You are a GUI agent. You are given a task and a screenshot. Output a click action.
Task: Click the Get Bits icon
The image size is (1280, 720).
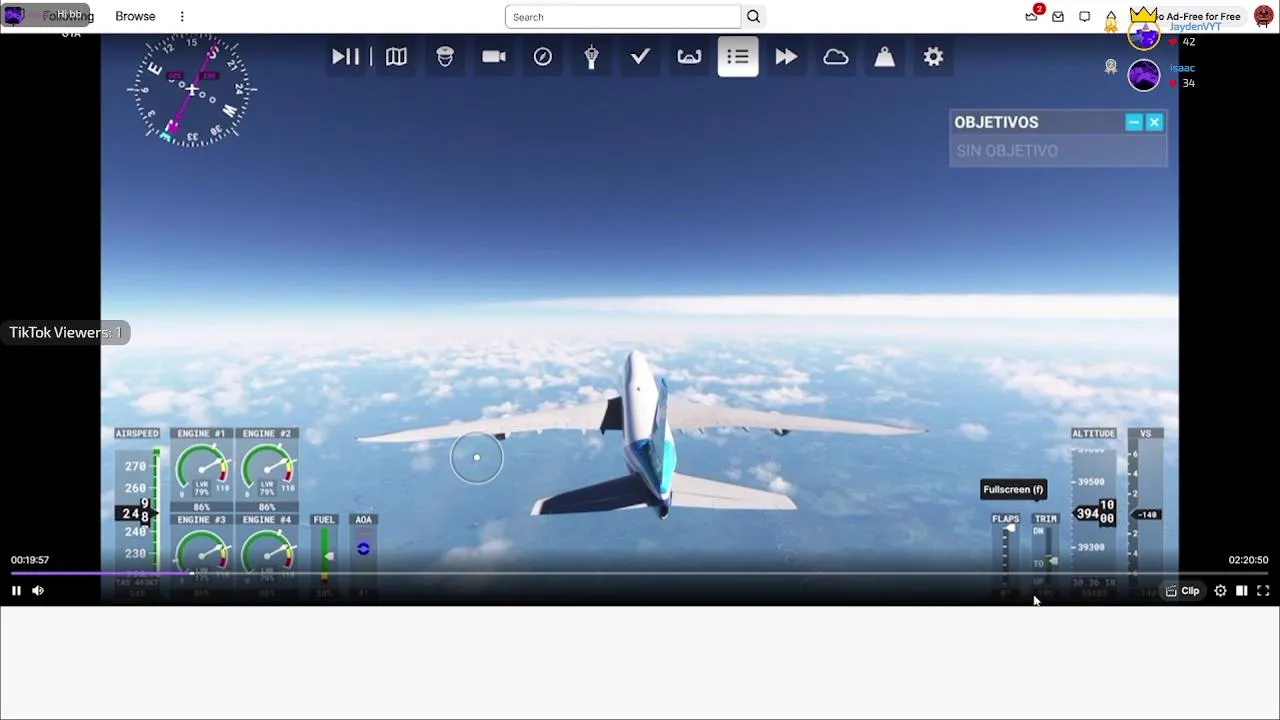pyautogui.click(x=1111, y=18)
